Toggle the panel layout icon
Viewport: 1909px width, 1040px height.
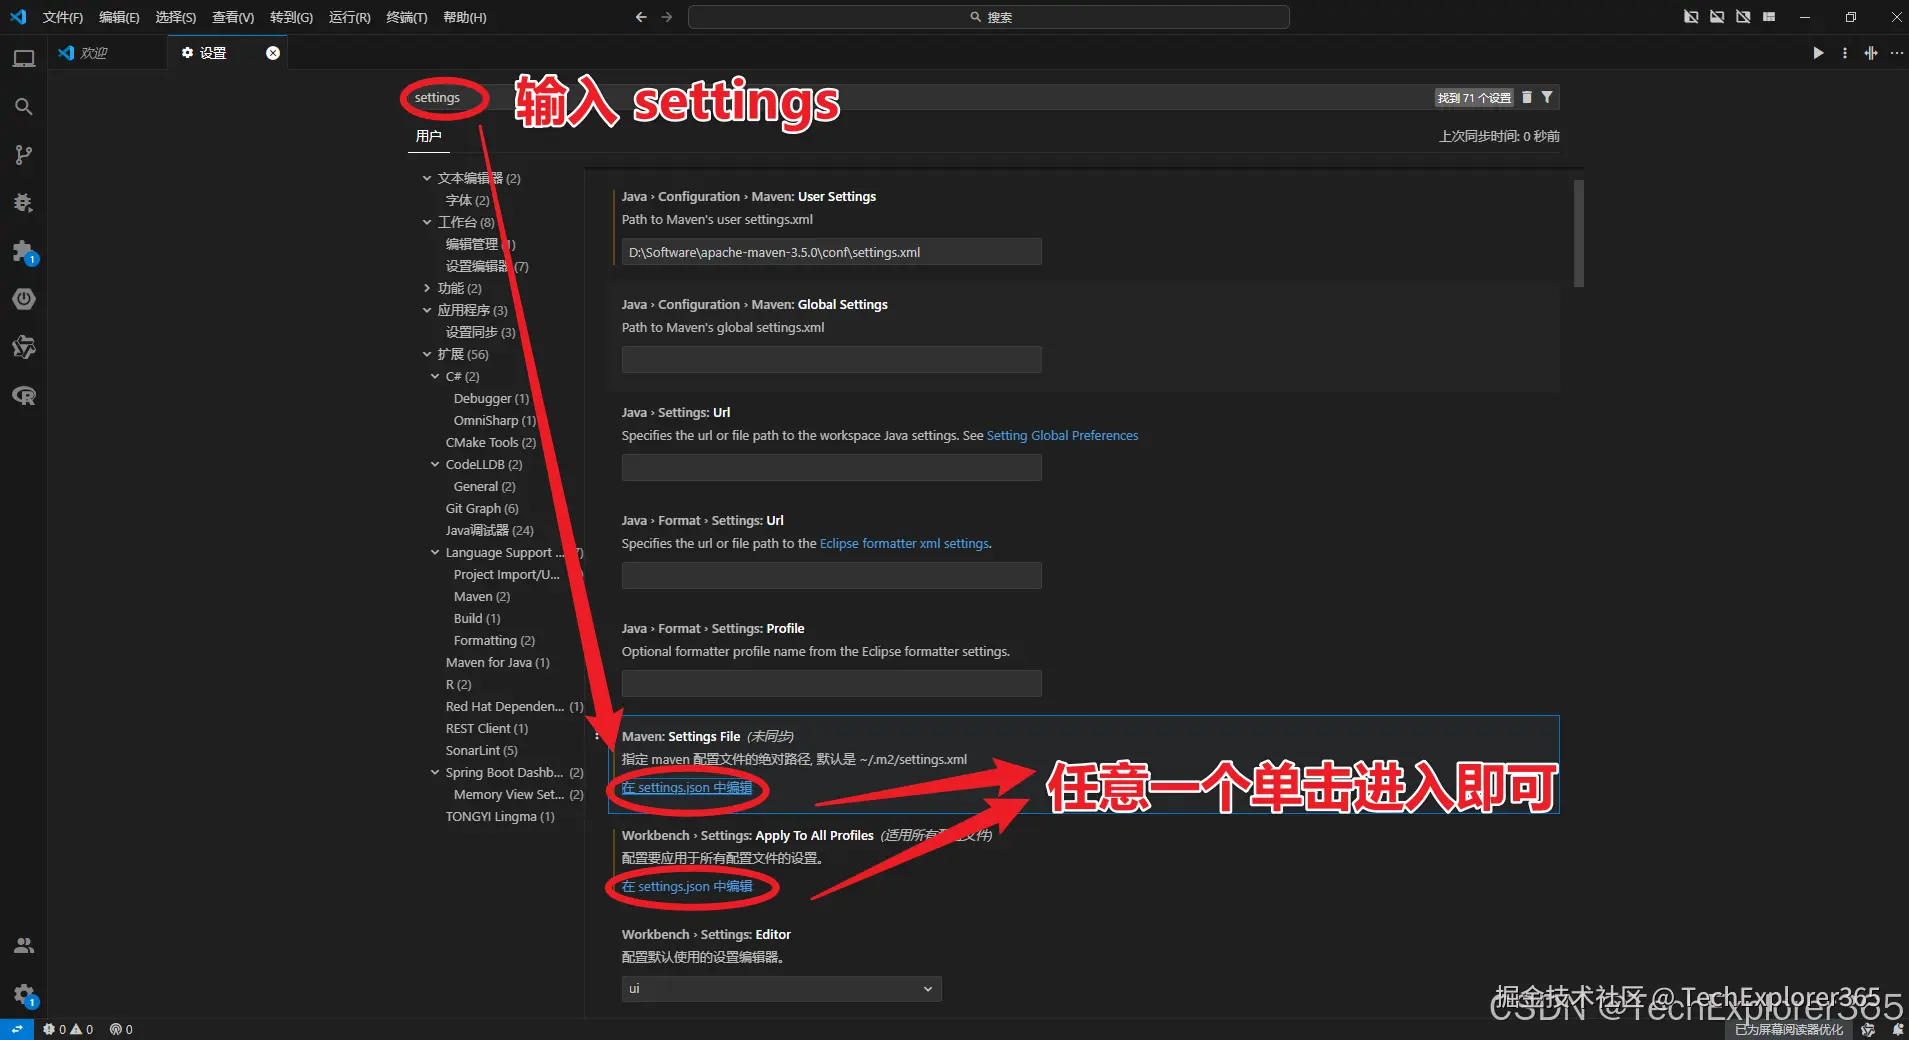tap(1717, 17)
